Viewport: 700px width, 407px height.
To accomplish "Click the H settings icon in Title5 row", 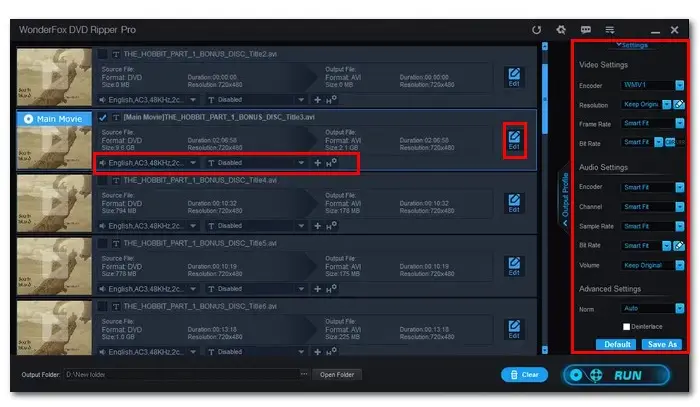I will click(x=331, y=289).
